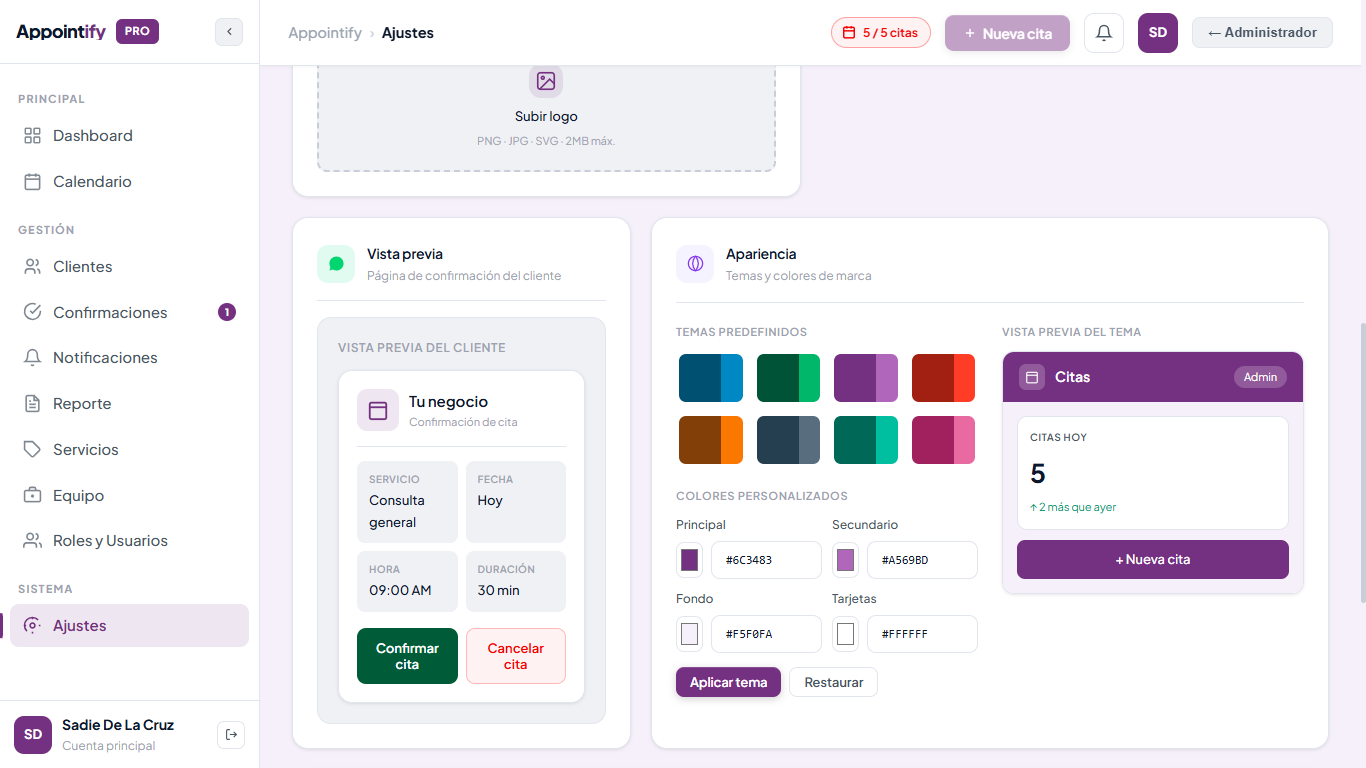Screen dimensions: 1366x768
Task: Select the teal predefined theme
Action: pyautogui.click(x=866, y=440)
